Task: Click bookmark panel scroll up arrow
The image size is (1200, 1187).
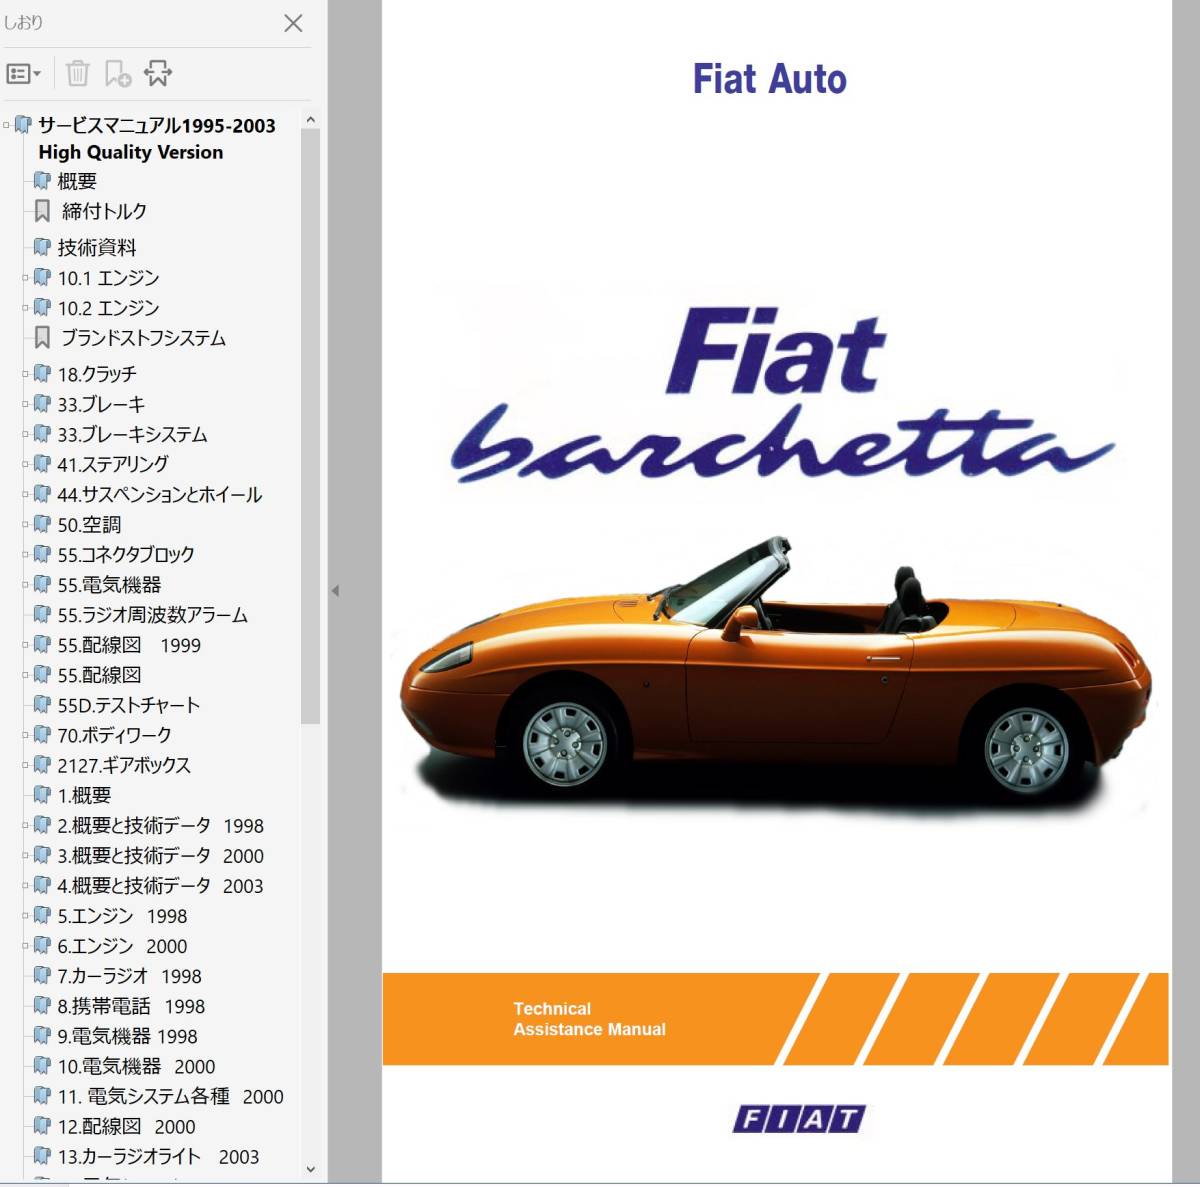Action: click(310, 120)
